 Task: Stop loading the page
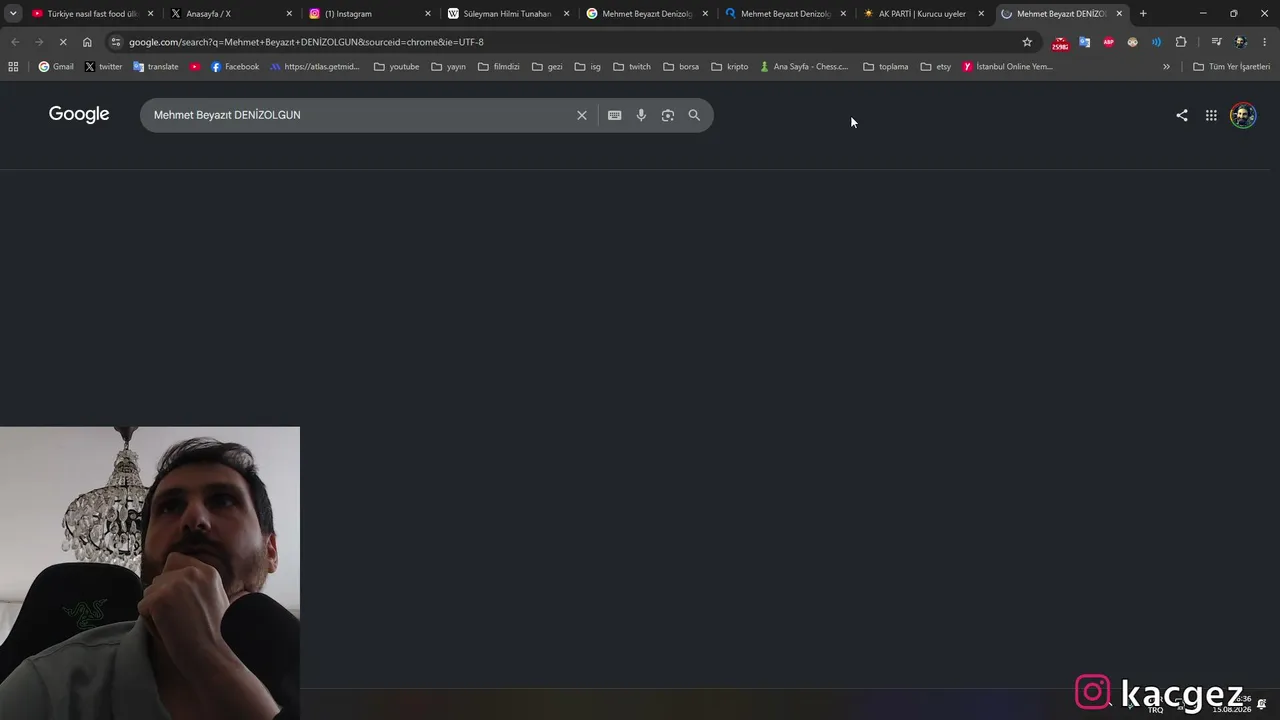[62, 42]
